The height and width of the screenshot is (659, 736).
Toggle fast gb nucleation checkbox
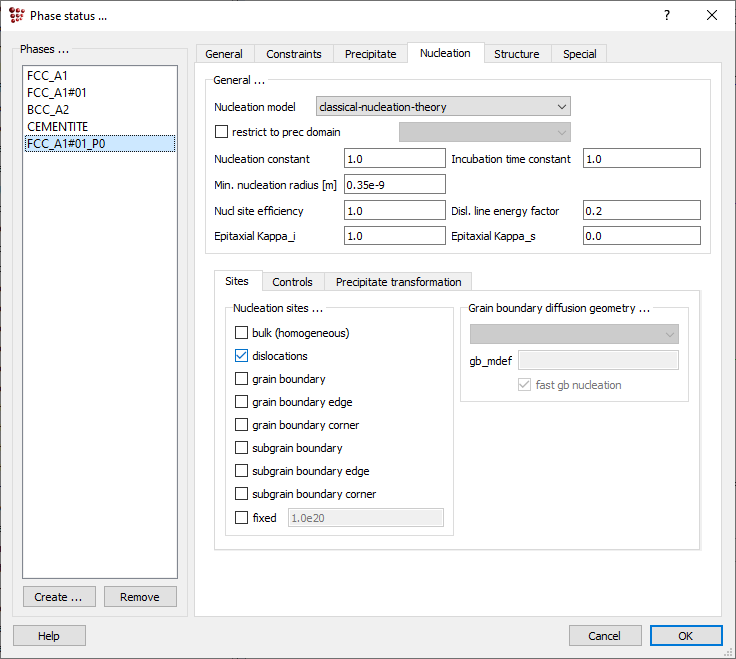coord(524,385)
